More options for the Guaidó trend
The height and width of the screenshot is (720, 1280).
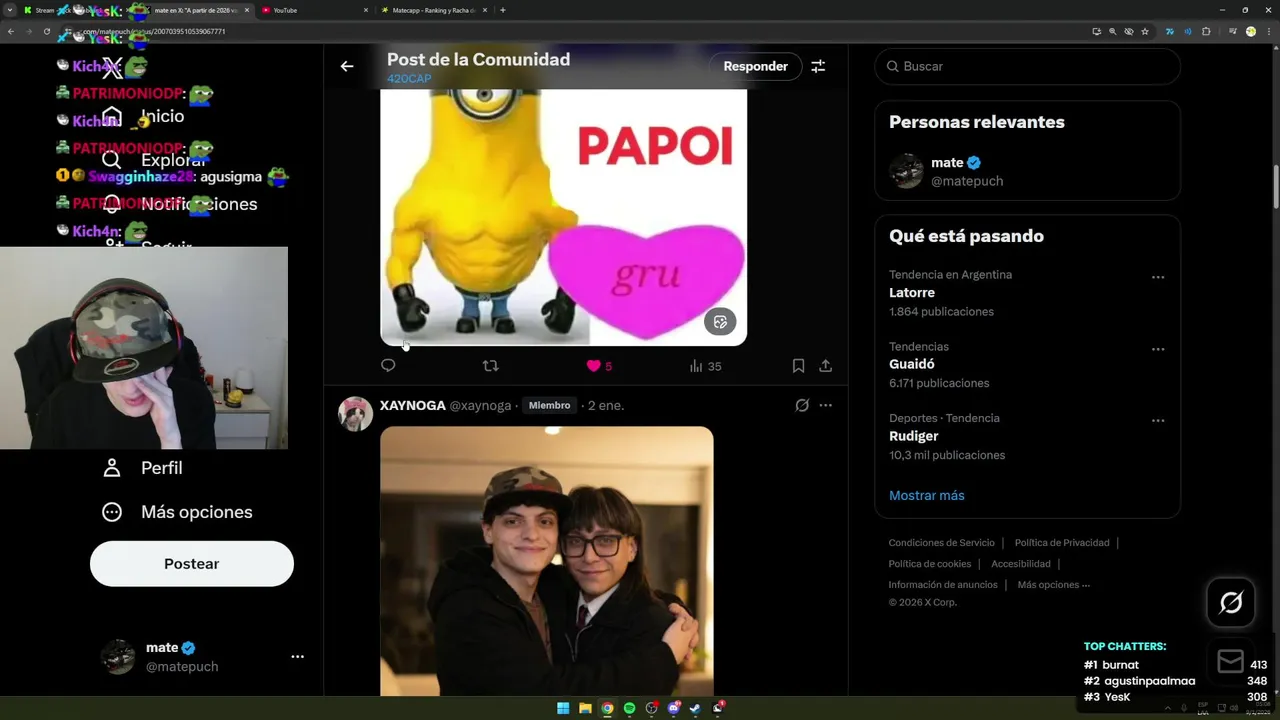click(x=1158, y=349)
